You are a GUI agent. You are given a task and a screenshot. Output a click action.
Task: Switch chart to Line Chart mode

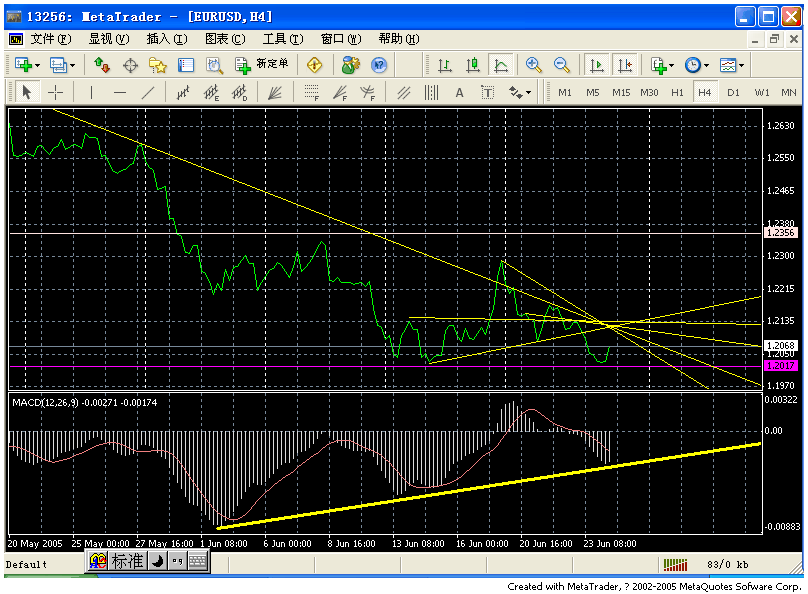tap(501, 65)
